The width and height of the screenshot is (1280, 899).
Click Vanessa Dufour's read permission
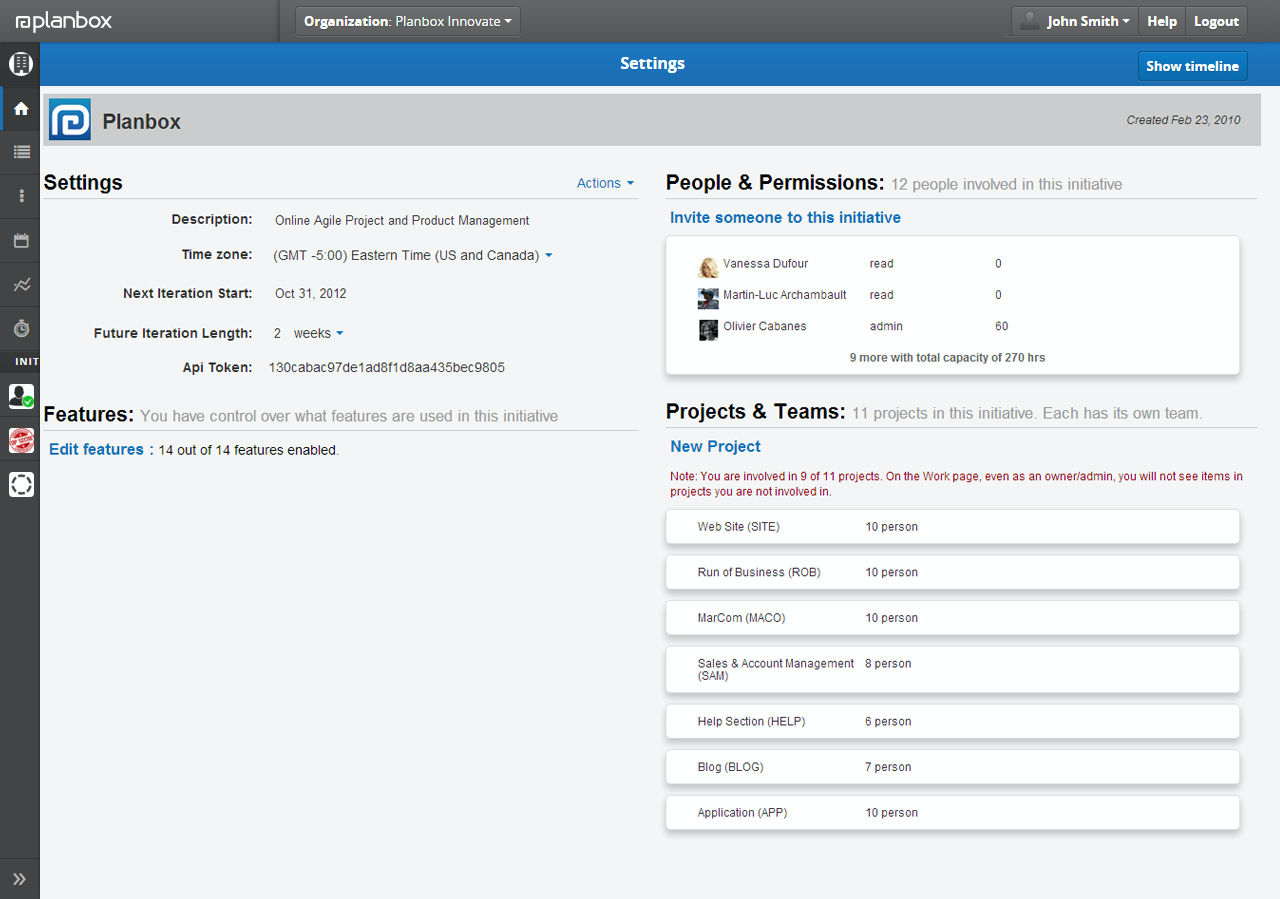pyautogui.click(x=881, y=264)
